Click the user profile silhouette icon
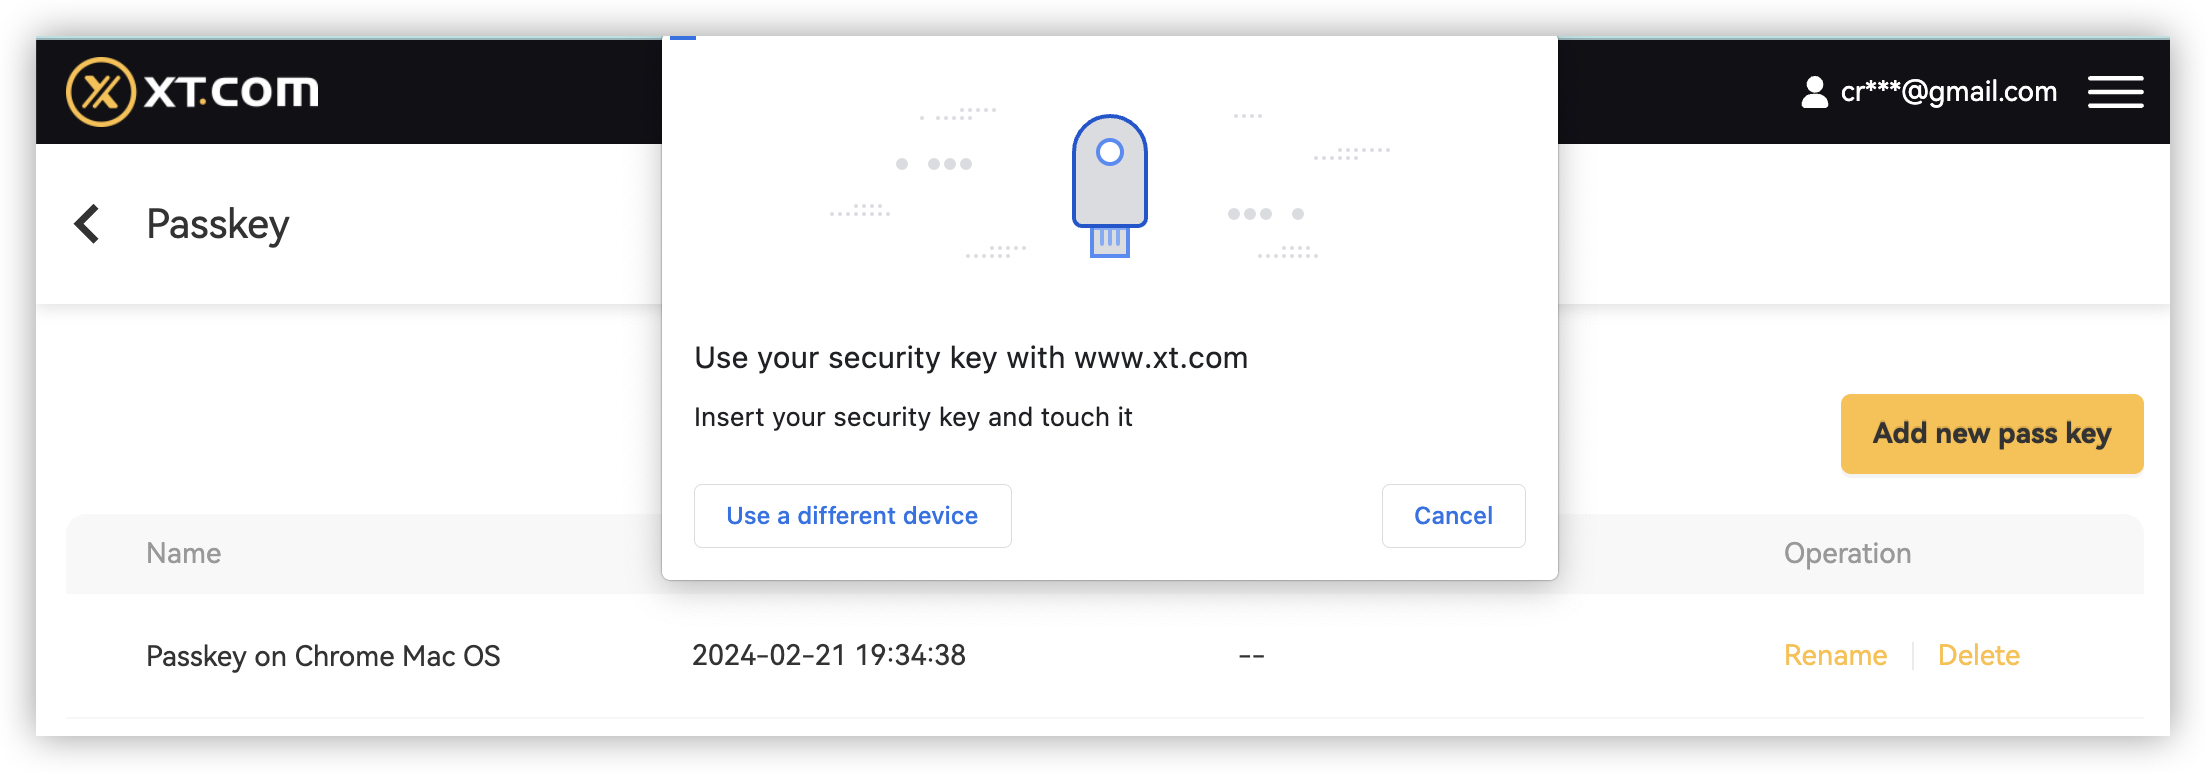This screenshot has height=772, width=2206. coord(1814,92)
